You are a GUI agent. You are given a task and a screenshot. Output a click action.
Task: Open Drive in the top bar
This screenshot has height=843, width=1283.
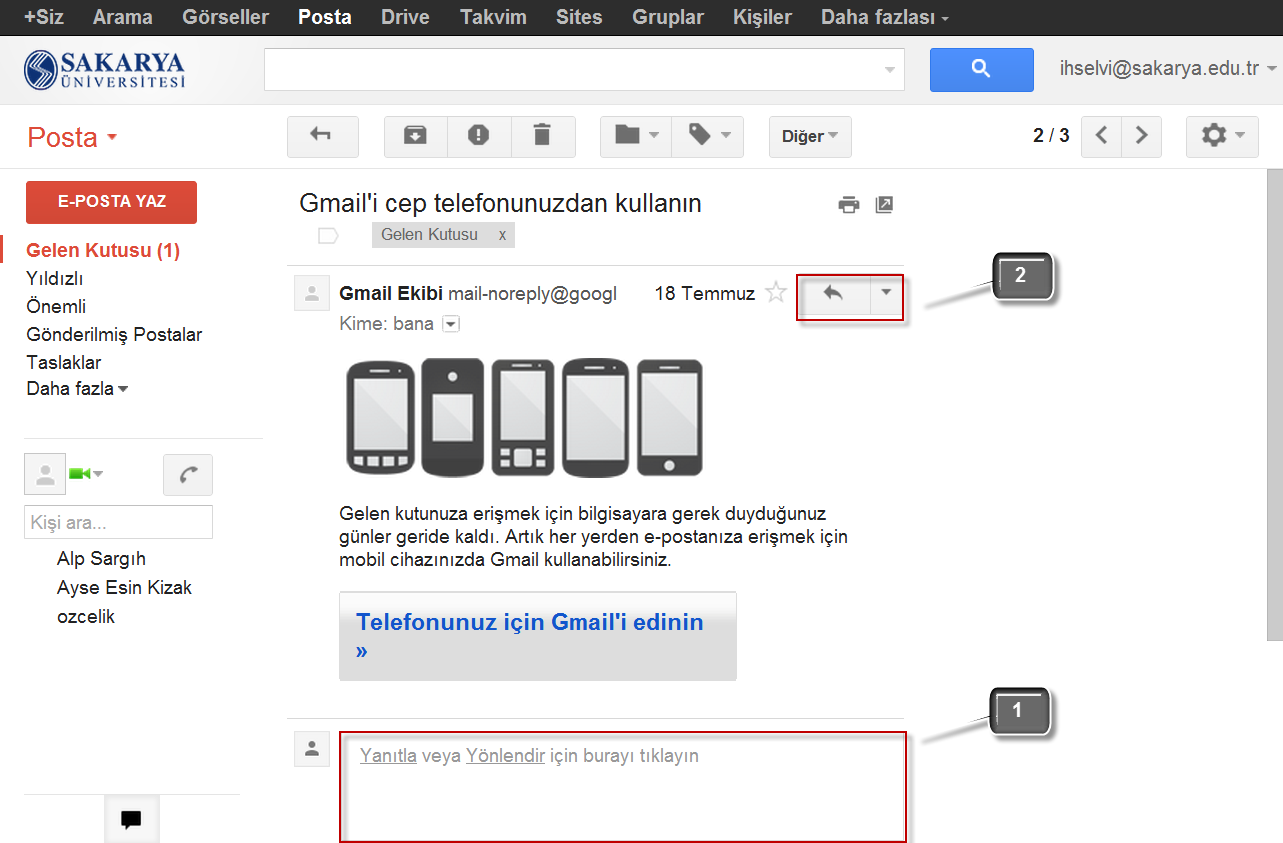405,17
